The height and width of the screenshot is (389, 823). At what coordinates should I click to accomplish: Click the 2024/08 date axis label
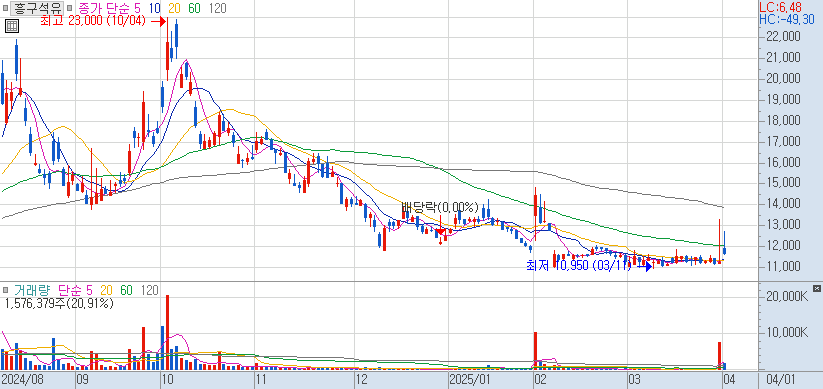pyautogui.click(x=22, y=379)
